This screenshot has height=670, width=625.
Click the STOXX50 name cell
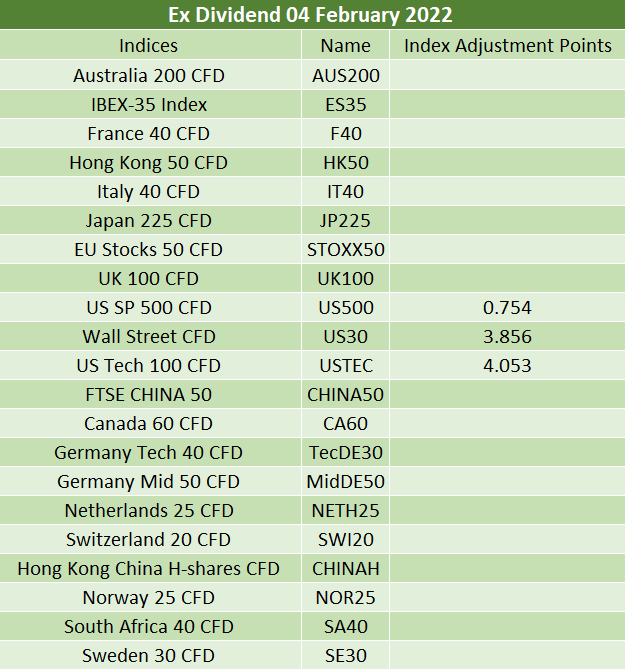346,250
